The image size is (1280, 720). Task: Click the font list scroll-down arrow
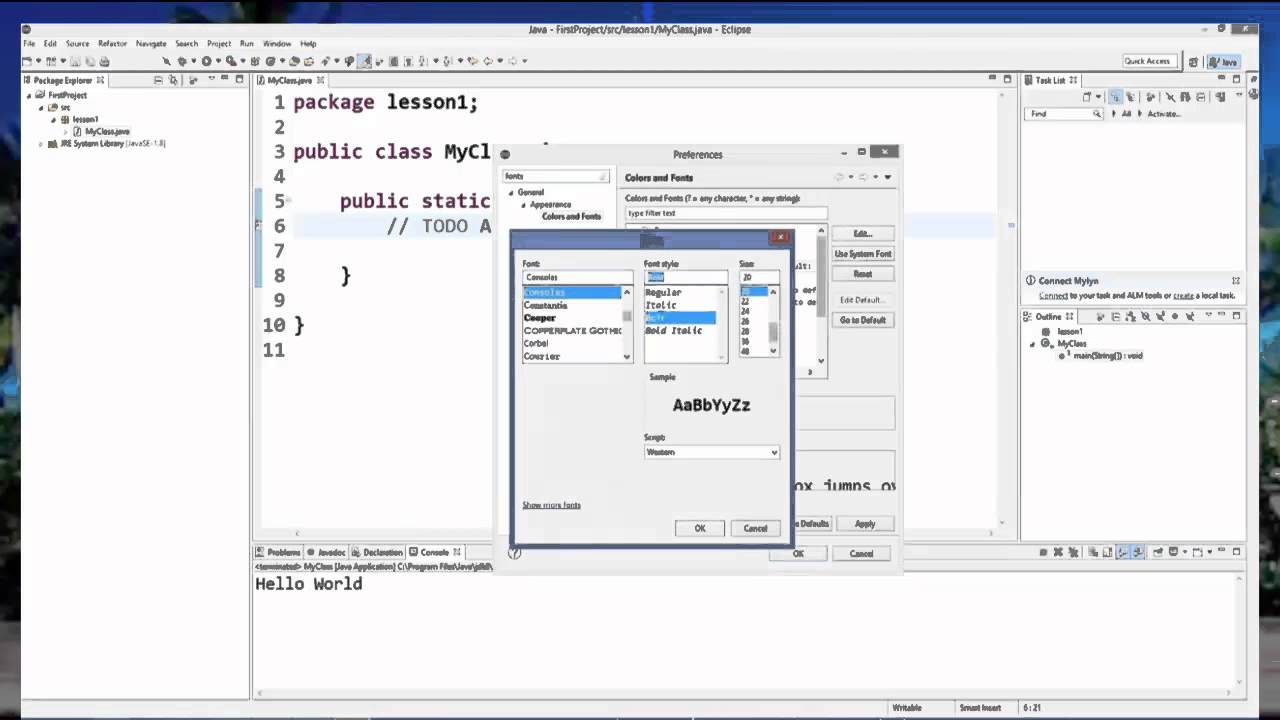click(627, 356)
